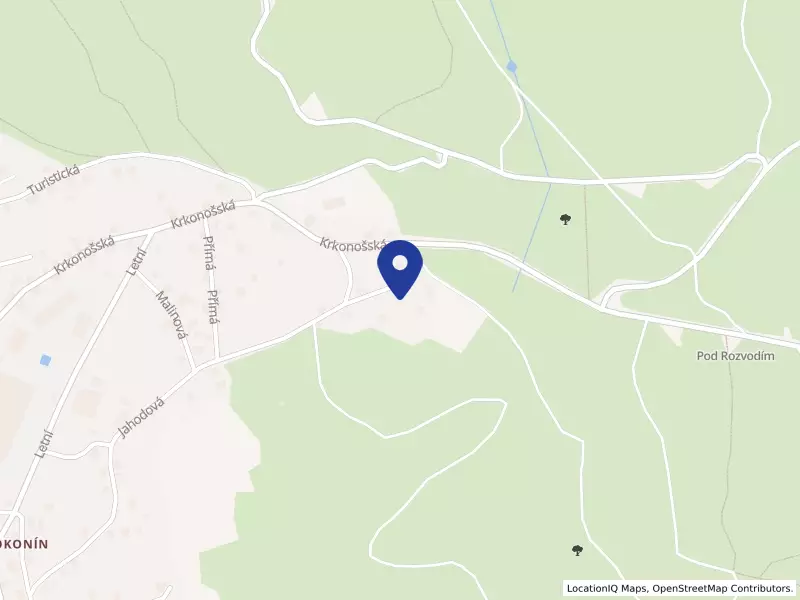This screenshot has height=600, width=800.
Task: Click the Jahodová street label
Action: (141, 417)
